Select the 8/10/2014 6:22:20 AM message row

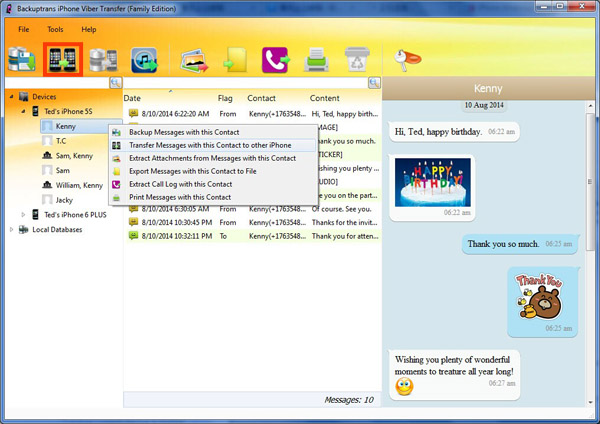pyautogui.click(x=253, y=114)
